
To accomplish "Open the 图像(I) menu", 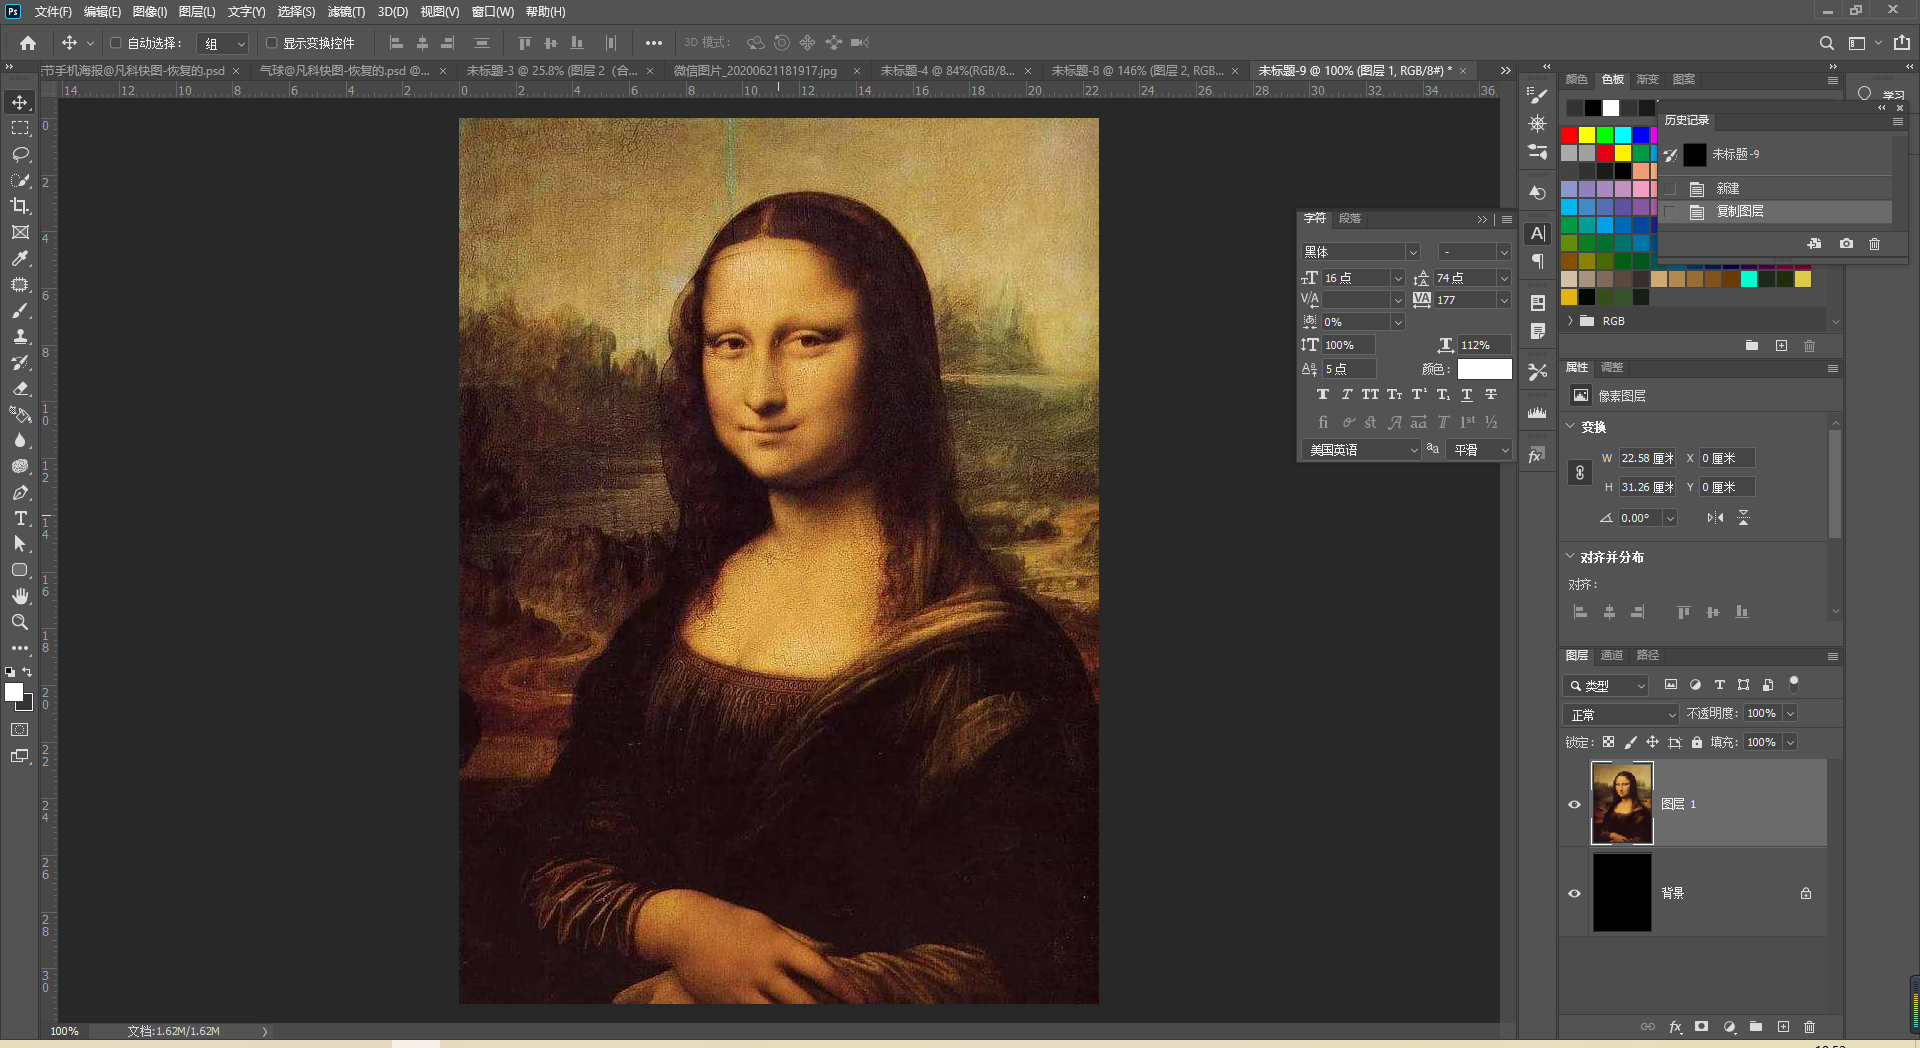I will (150, 12).
